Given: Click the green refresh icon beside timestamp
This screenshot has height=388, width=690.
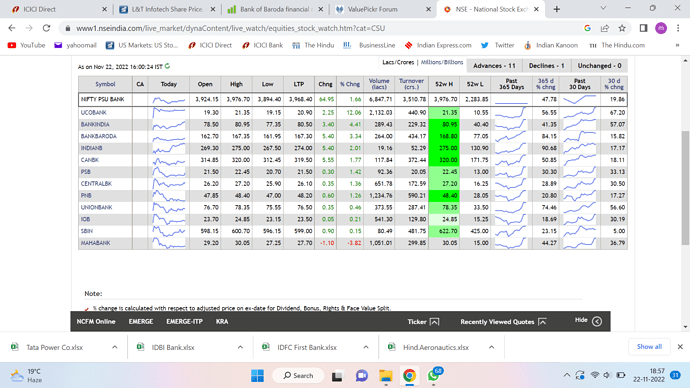Looking at the screenshot, I should 167,66.
